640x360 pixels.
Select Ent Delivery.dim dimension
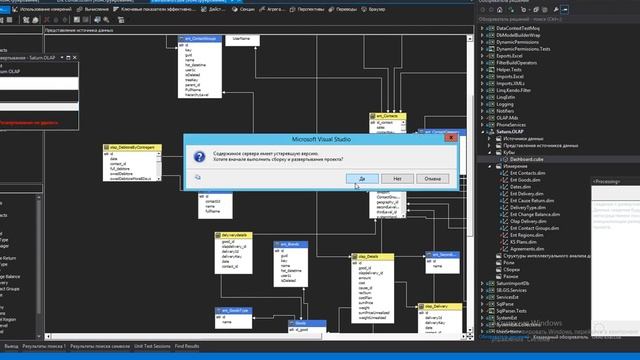click(527, 194)
